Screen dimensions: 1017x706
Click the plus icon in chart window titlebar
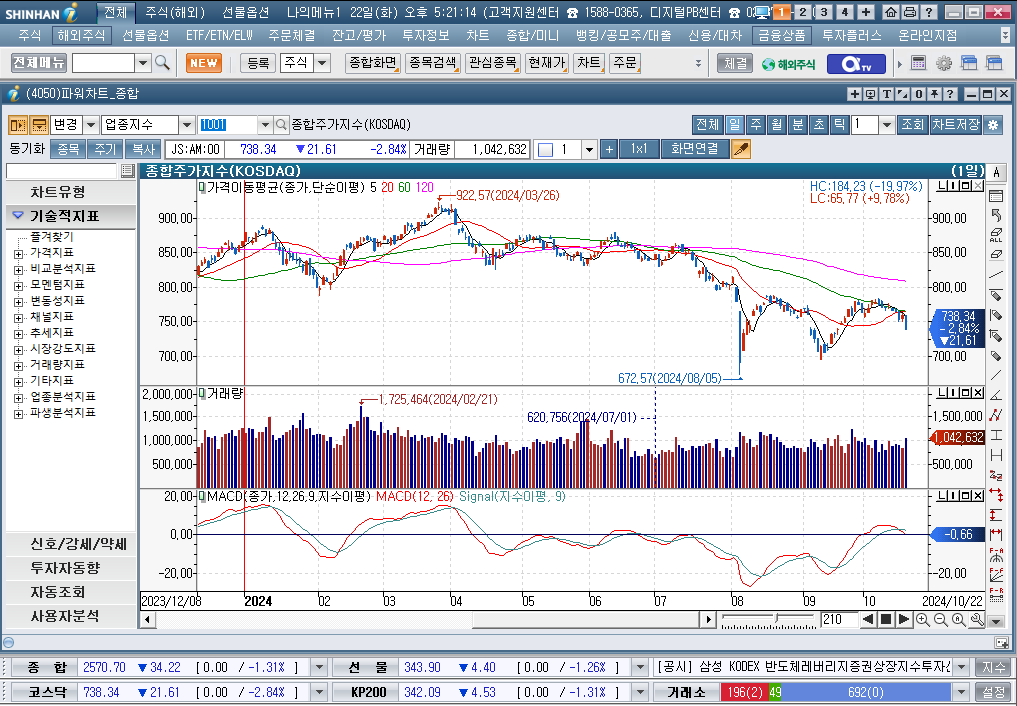[x=855, y=94]
